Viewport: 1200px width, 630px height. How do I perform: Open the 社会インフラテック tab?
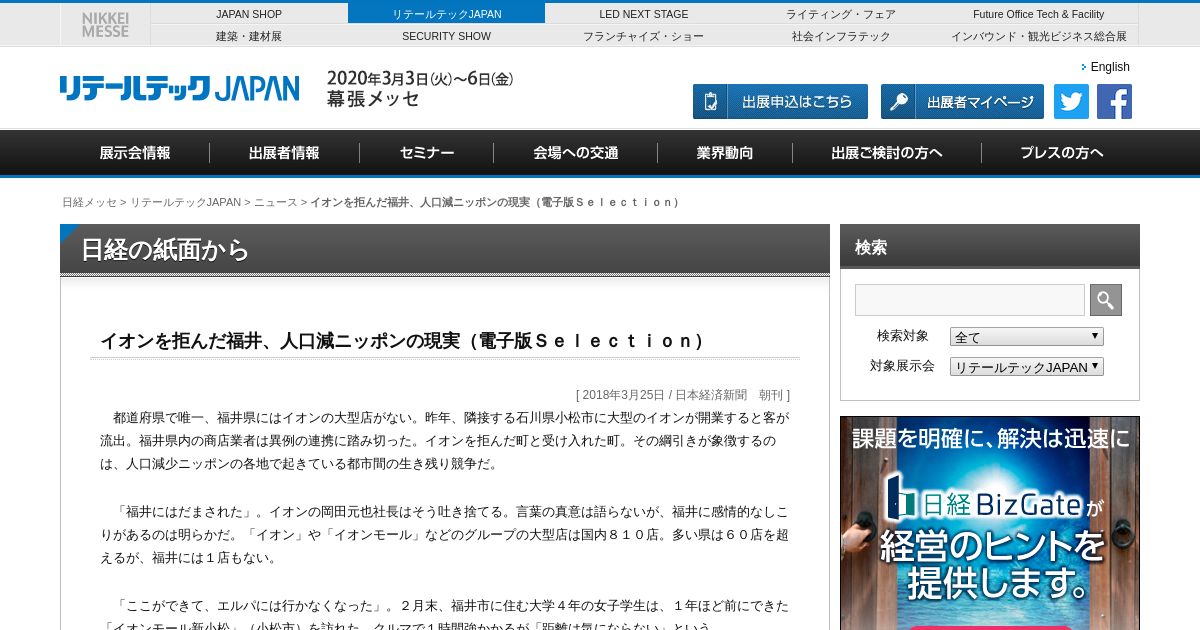click(x=841, y=36)
